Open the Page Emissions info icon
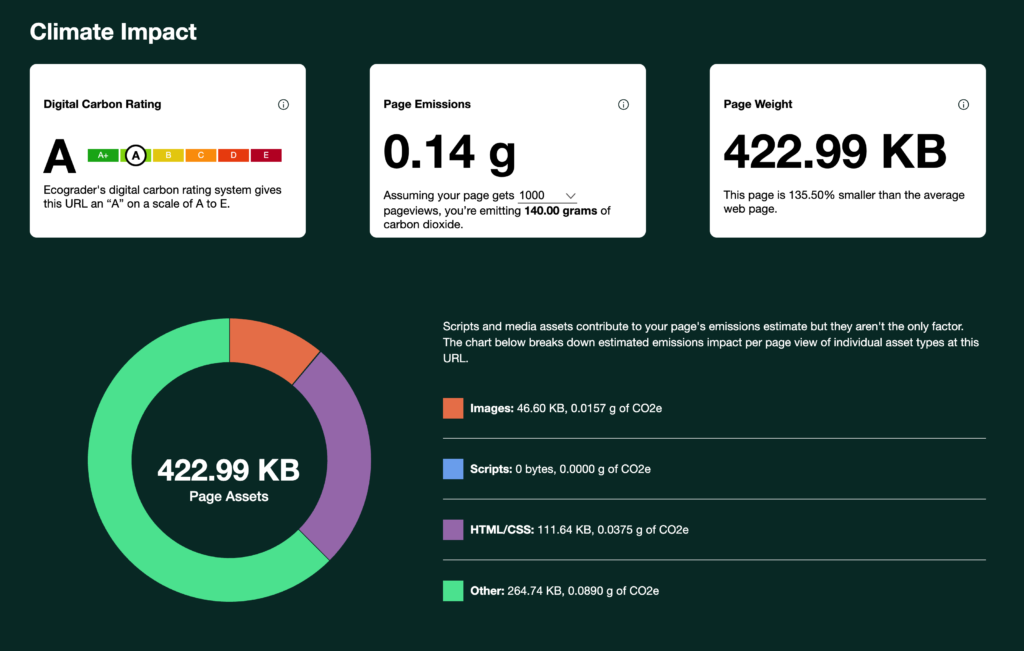 623,105
